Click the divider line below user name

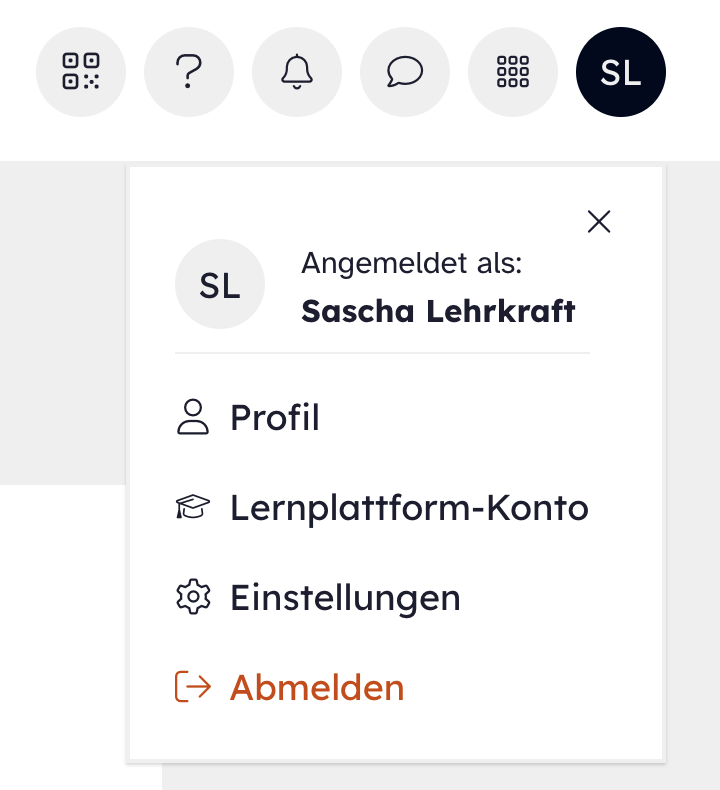click(382, 353)
